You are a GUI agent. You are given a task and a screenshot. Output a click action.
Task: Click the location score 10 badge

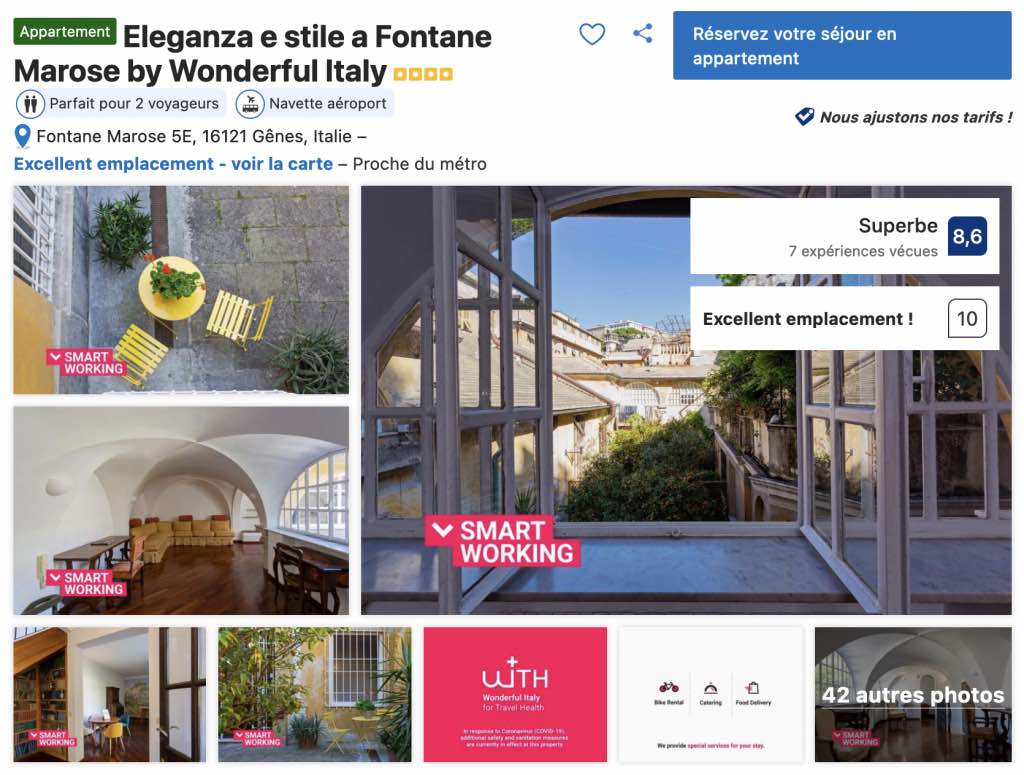(967, 319)
